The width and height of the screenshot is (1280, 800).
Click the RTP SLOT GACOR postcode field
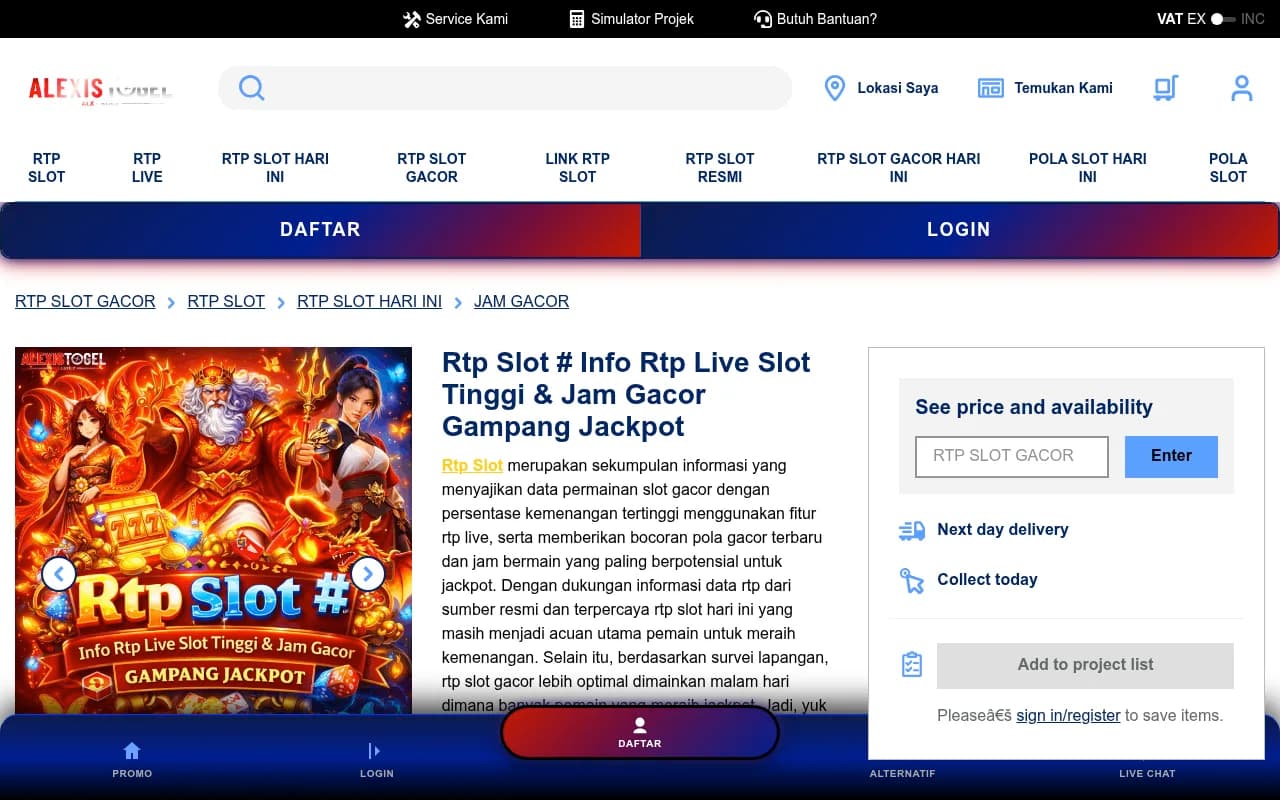tap(1012, 456)
